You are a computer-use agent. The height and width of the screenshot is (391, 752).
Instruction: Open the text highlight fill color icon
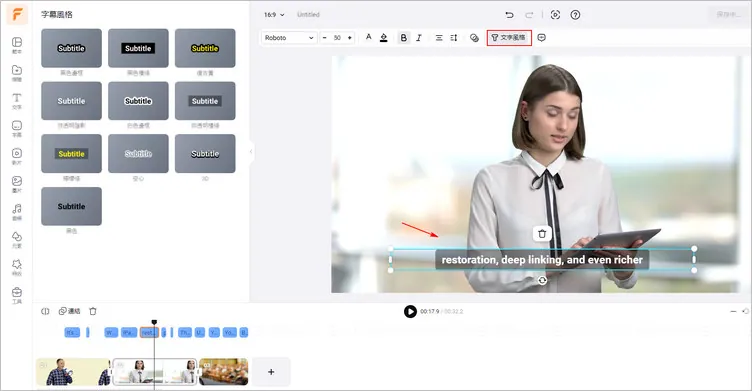click(384, 37)
